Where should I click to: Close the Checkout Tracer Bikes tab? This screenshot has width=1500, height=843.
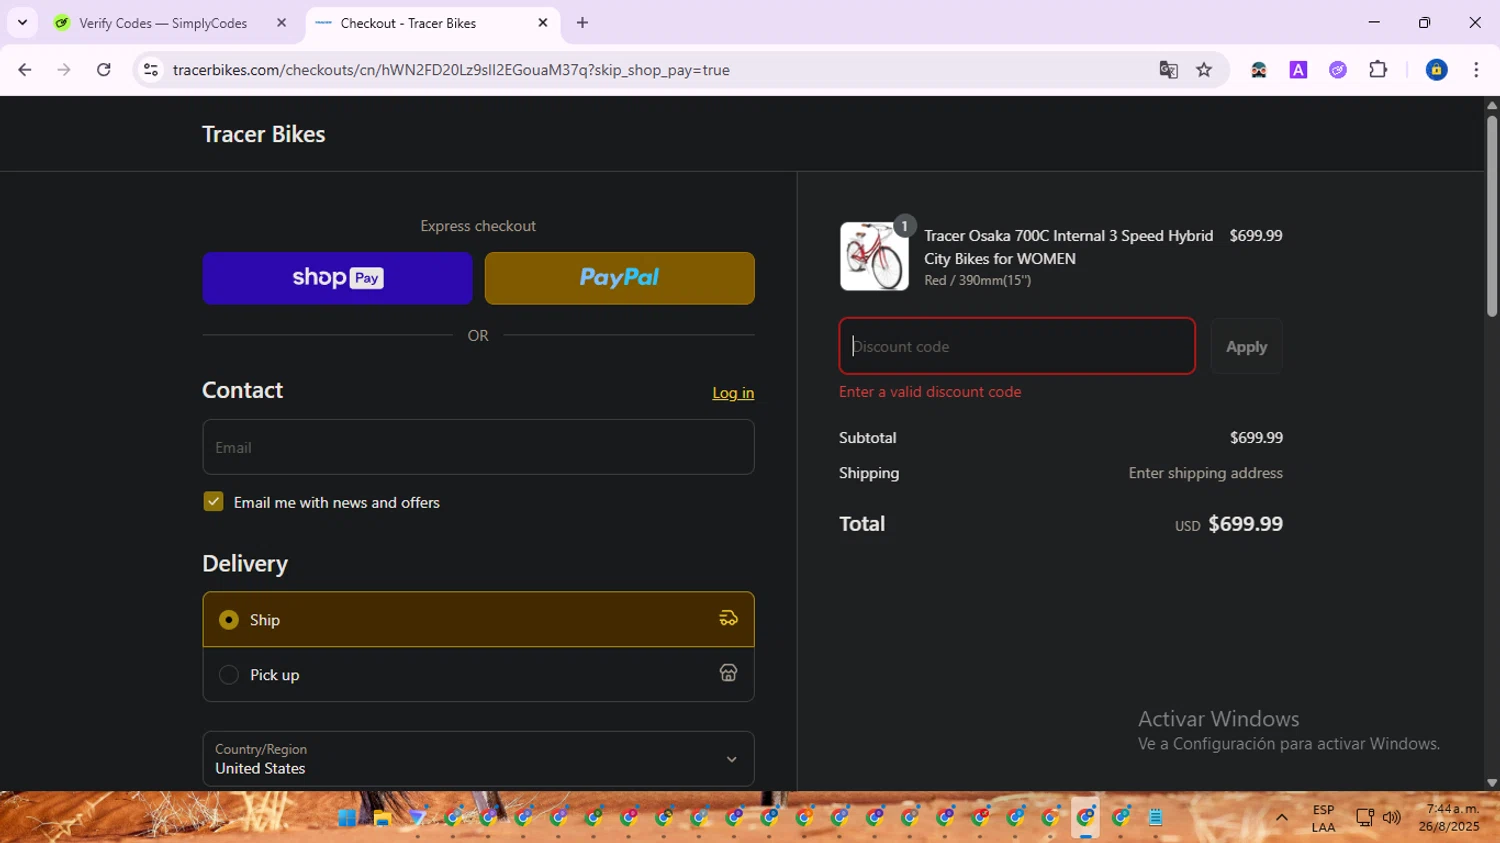pos(543,22)
